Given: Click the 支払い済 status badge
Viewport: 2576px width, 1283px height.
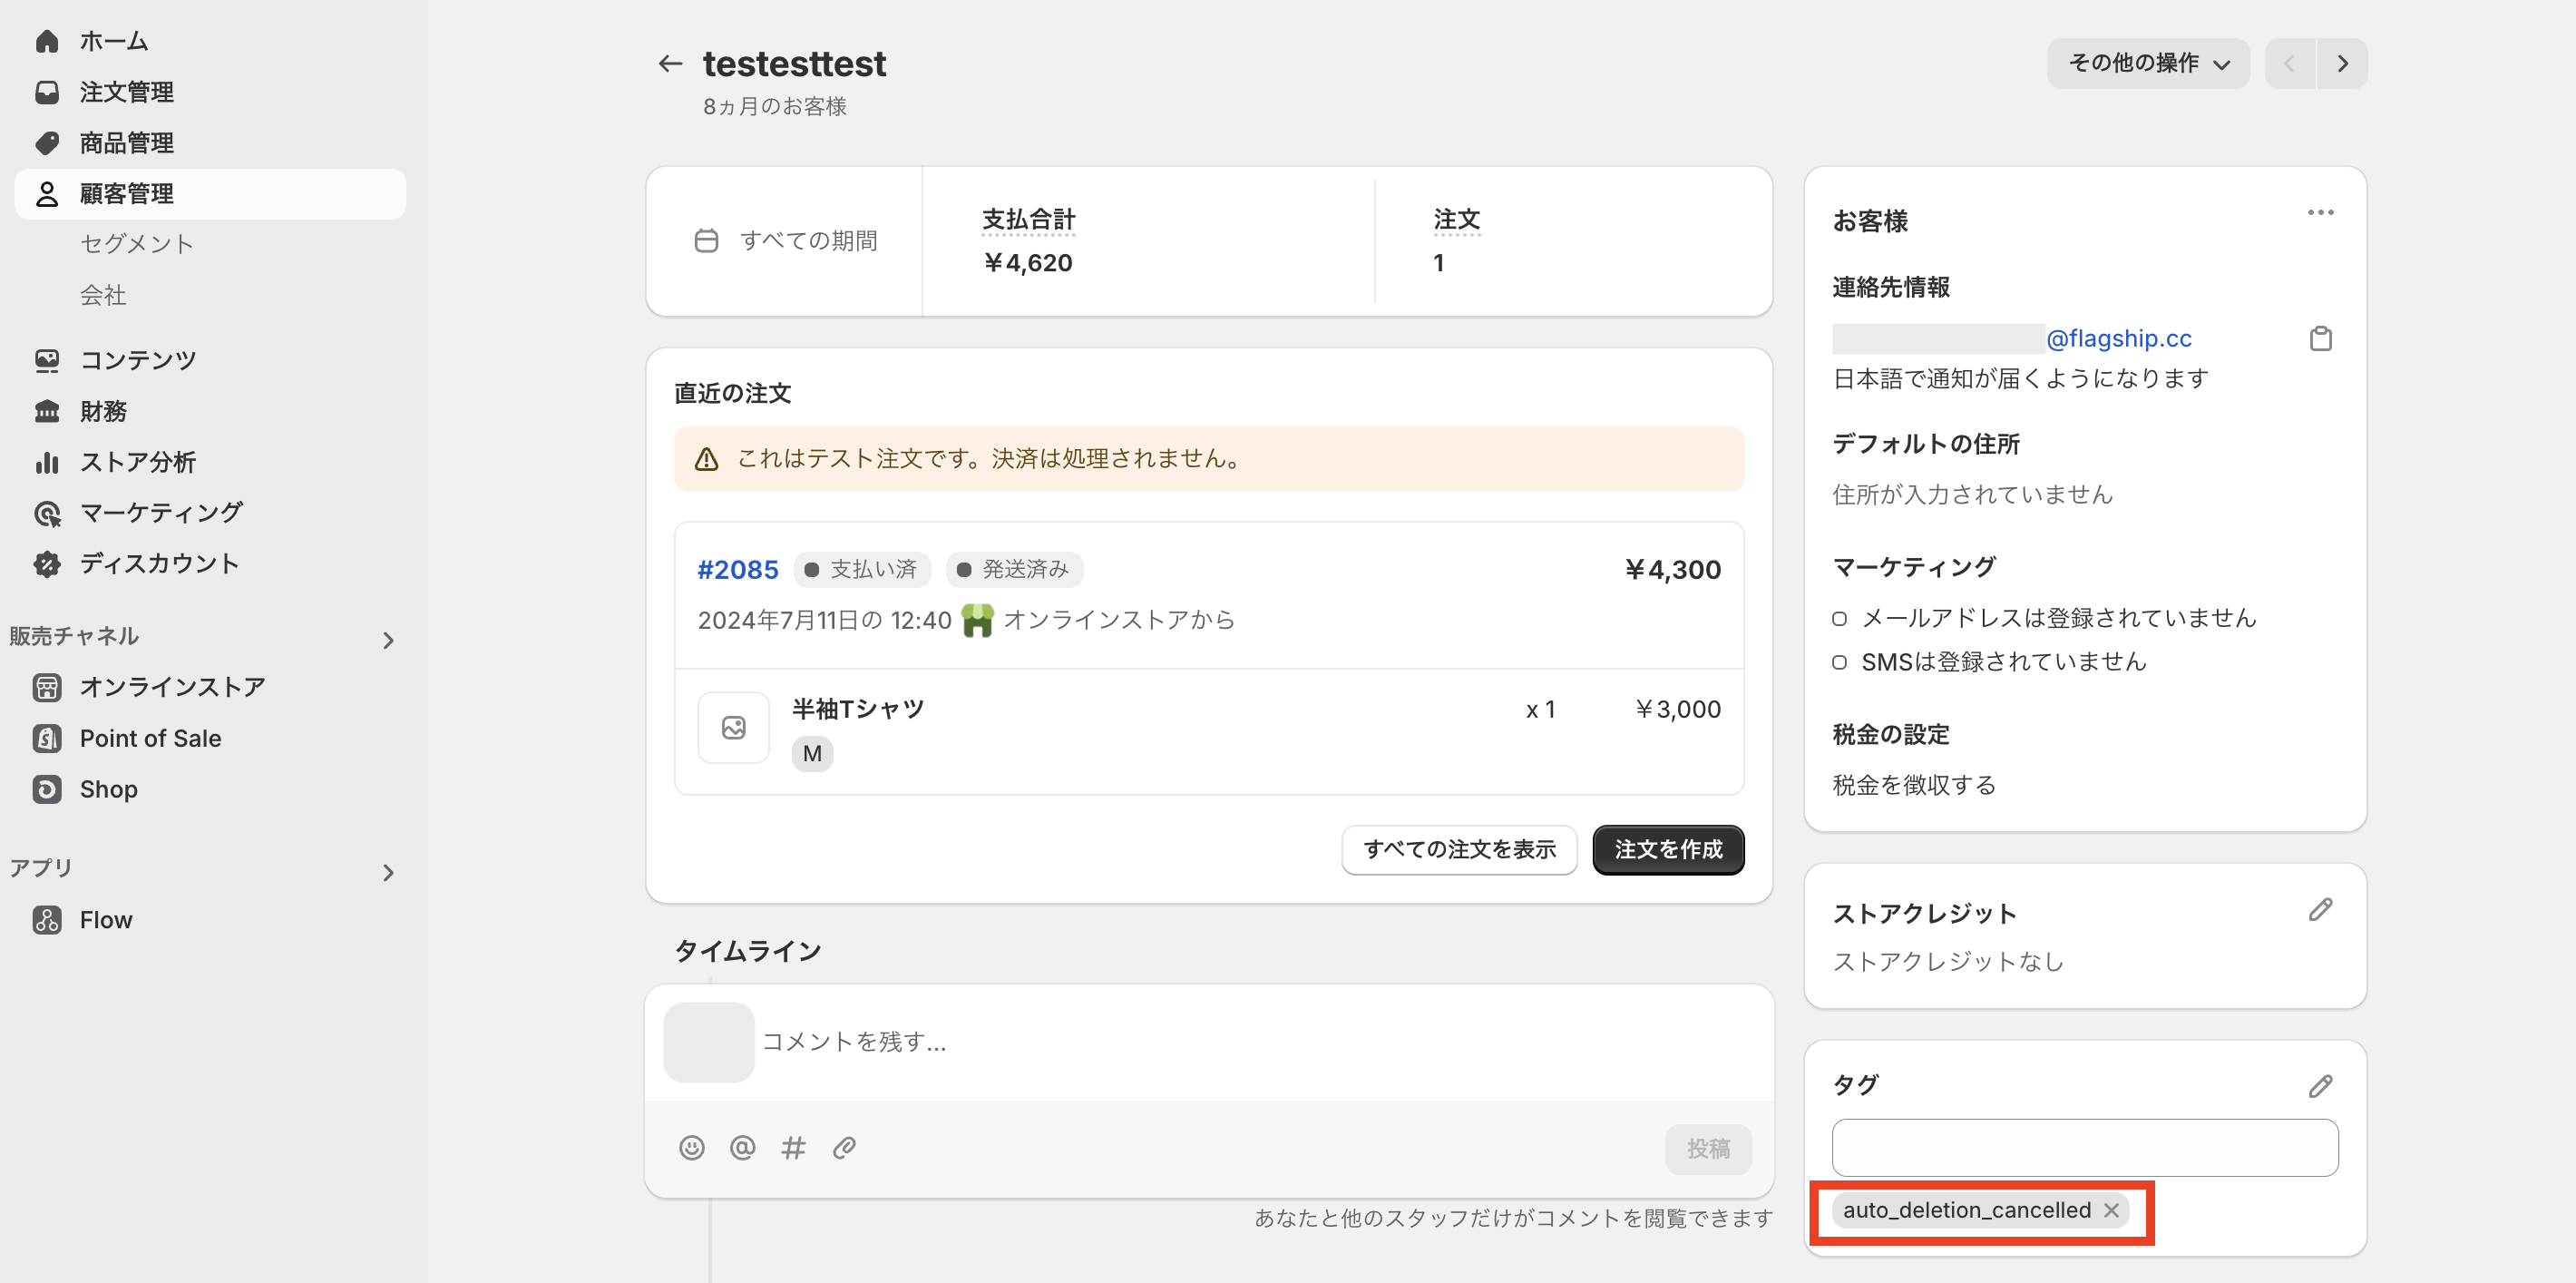Looking at the screenshot, I should 862,569.
